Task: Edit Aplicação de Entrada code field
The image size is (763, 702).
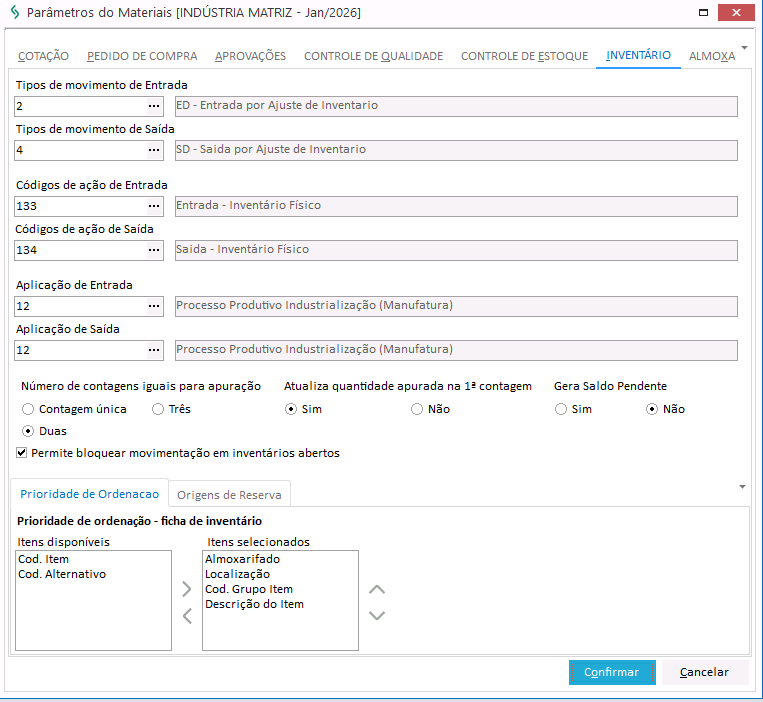Action: pos(81,306)
